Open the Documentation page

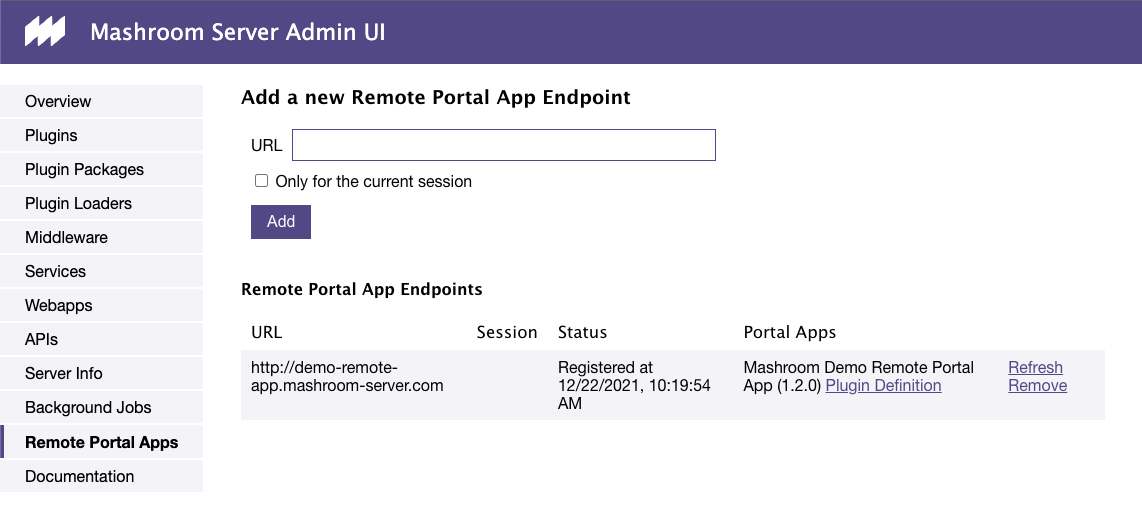(101, 476)
